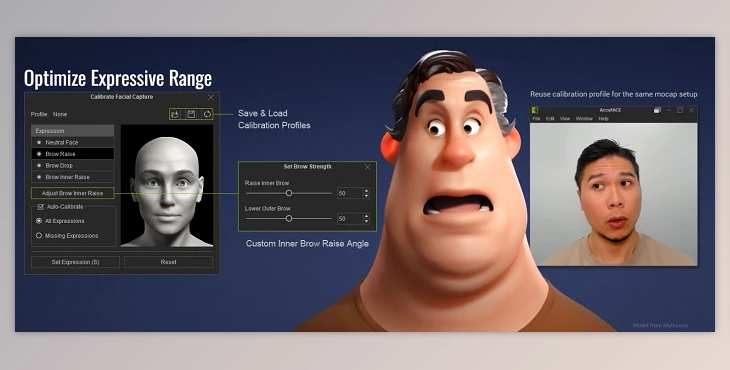Click the Load calibration profile icon
Viewport: 730px width, 370px height.
(175, 114)
